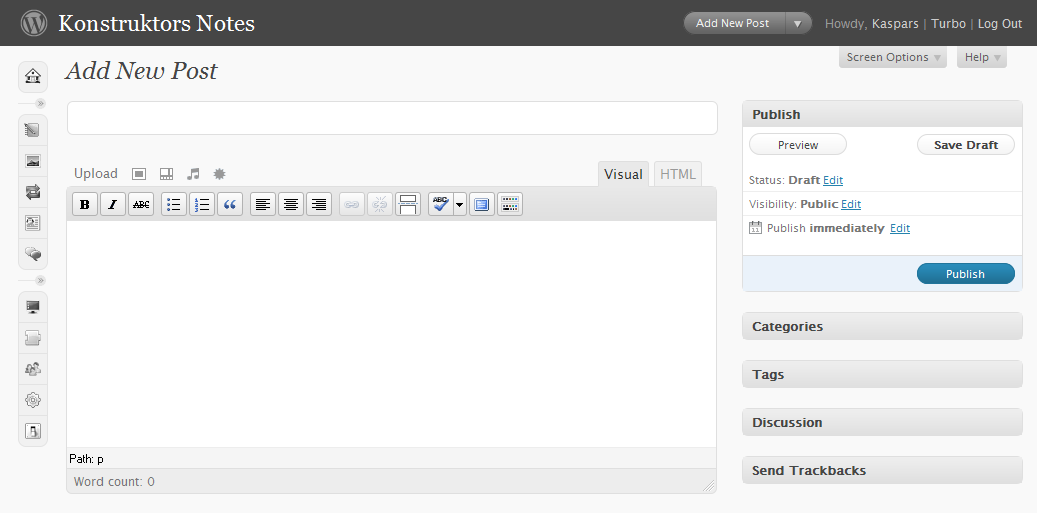1037x513 pixels.
Task: Center align the text
Action: click(x=291, y=205)
